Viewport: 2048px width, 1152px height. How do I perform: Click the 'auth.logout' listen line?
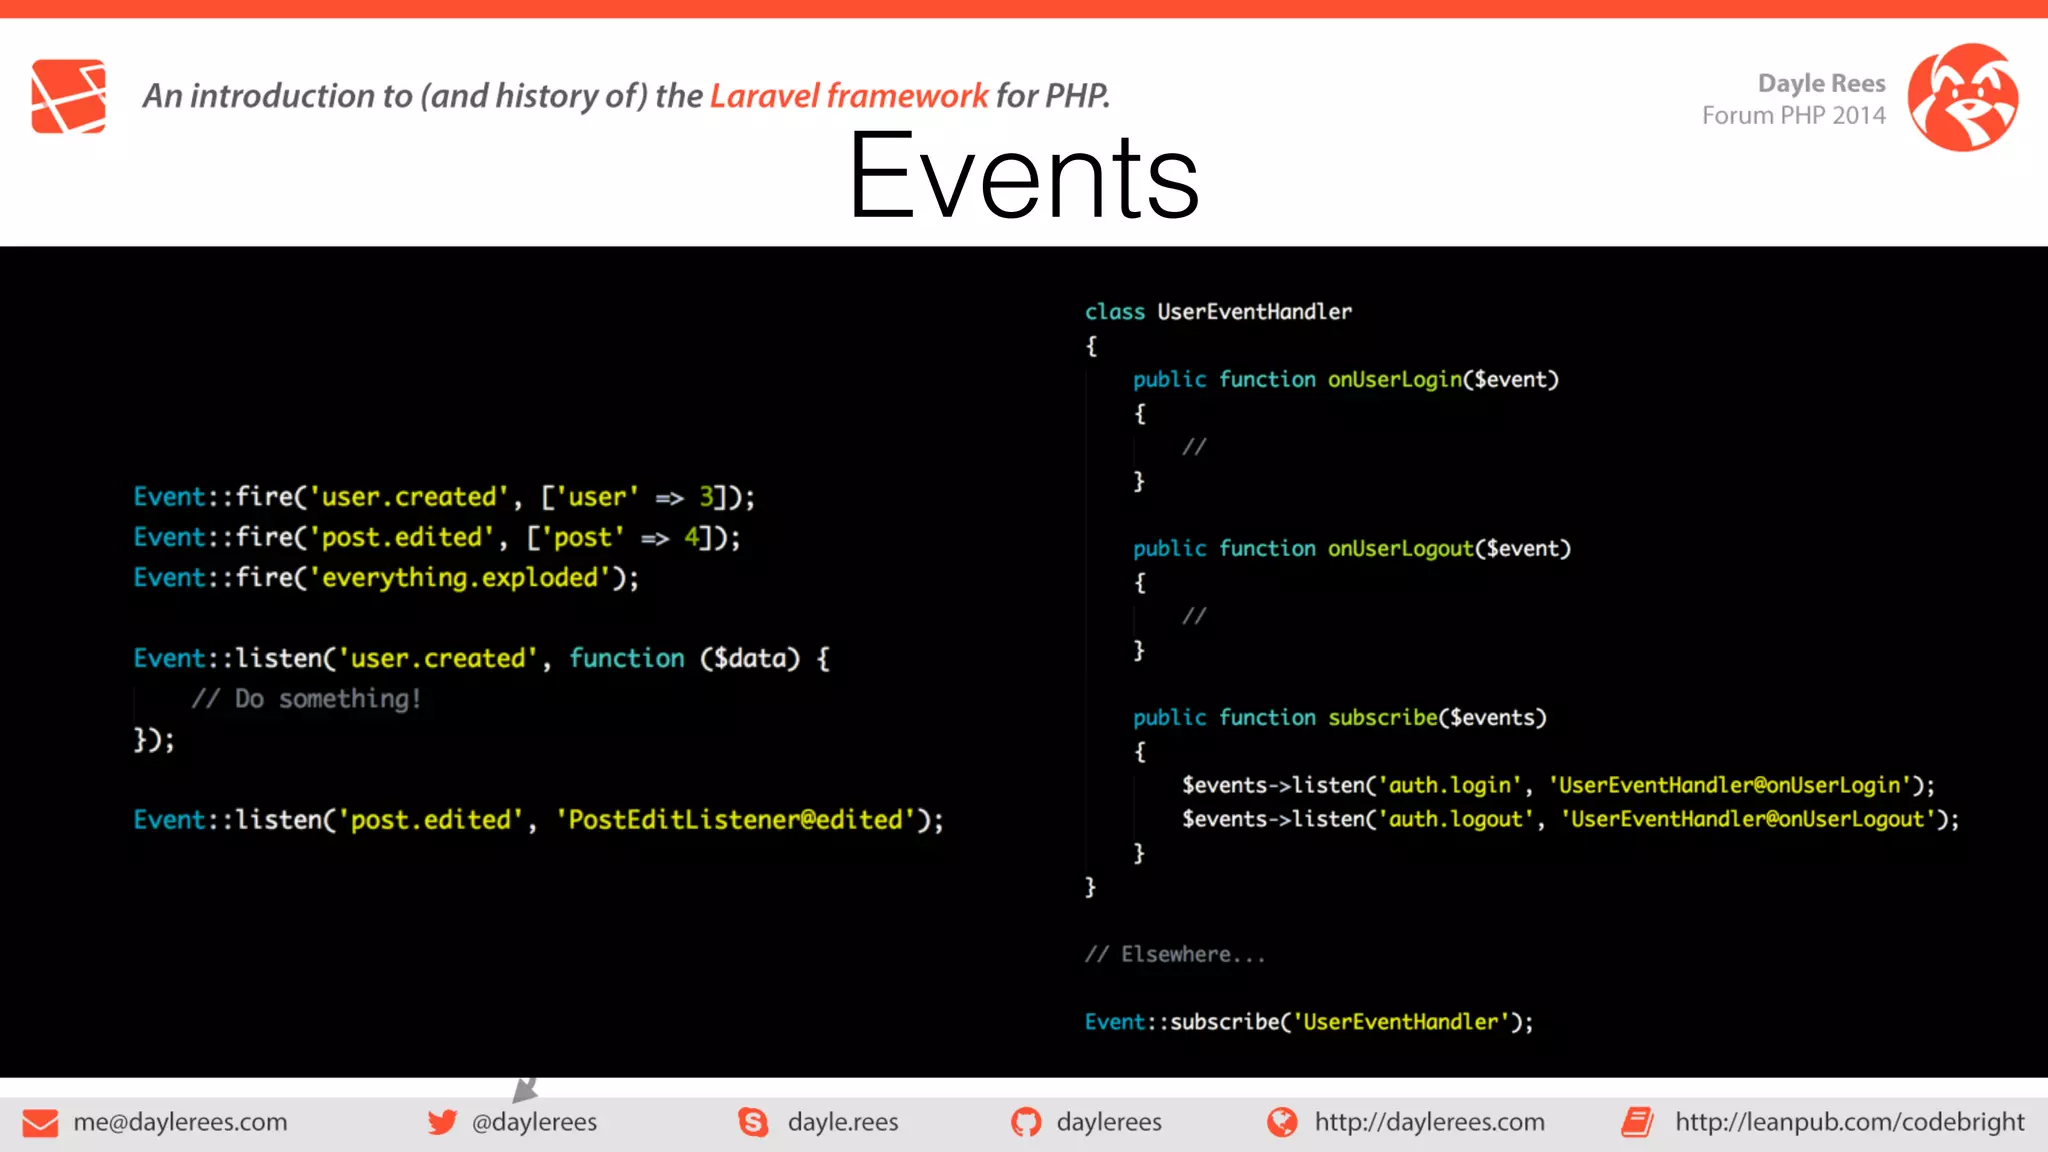coord(1571,820)
